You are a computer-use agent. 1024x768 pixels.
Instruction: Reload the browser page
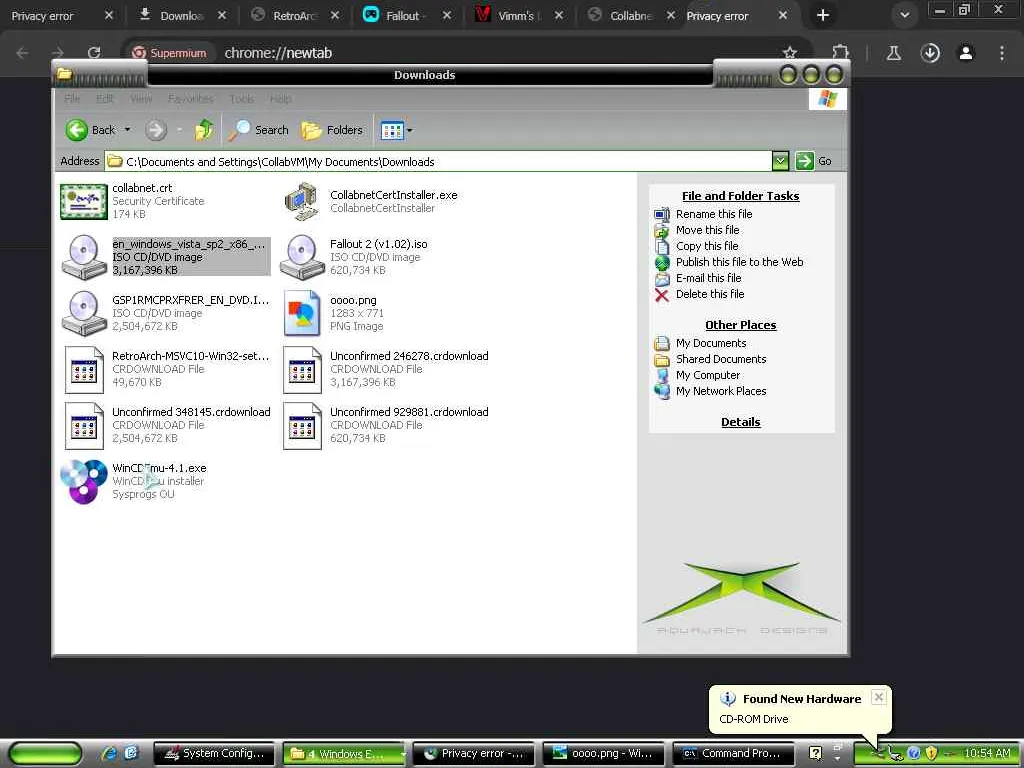click(x=94, y=52)
